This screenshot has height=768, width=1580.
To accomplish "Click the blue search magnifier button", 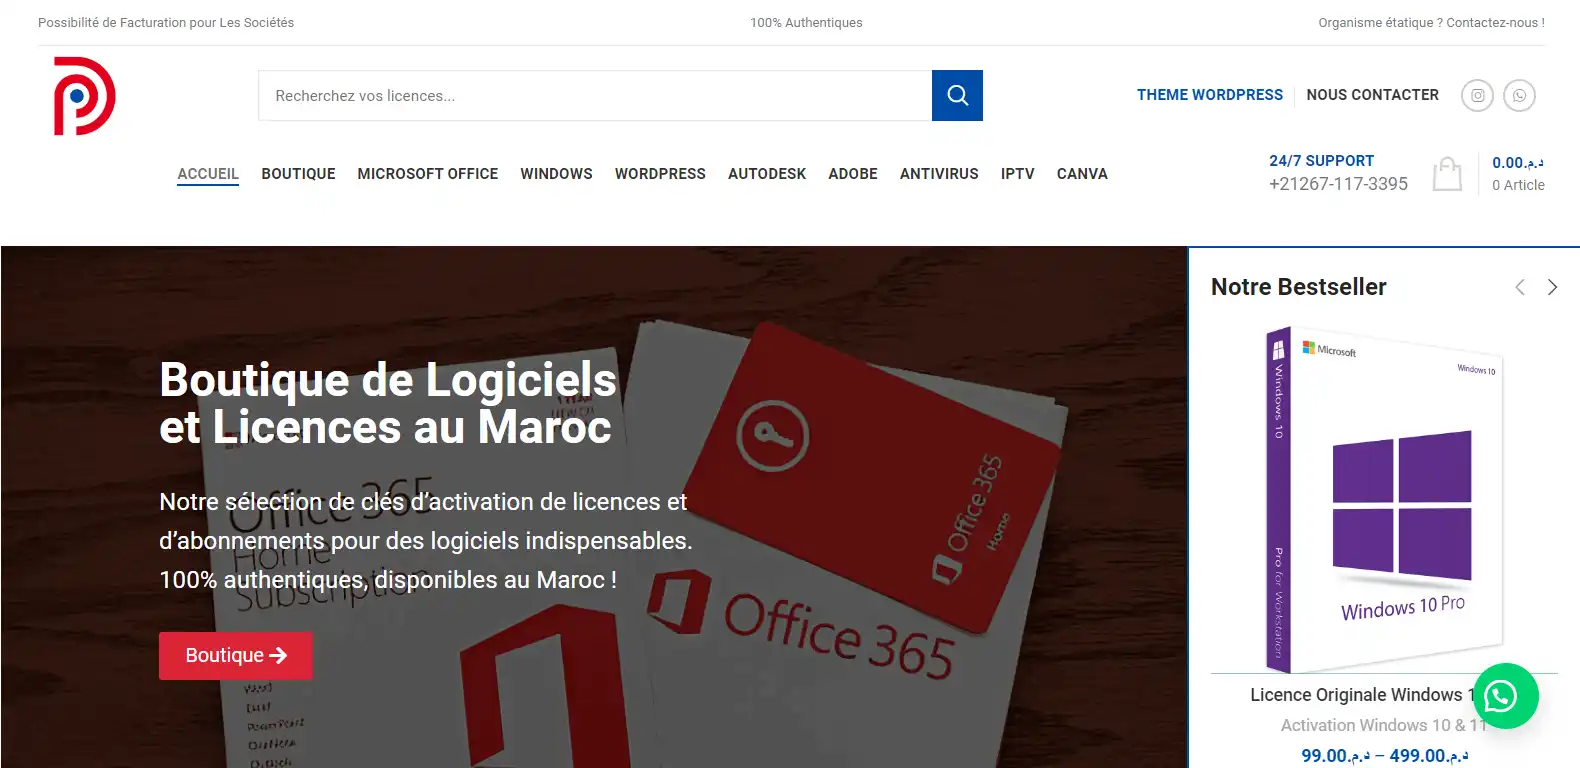I will pos(957,95).
